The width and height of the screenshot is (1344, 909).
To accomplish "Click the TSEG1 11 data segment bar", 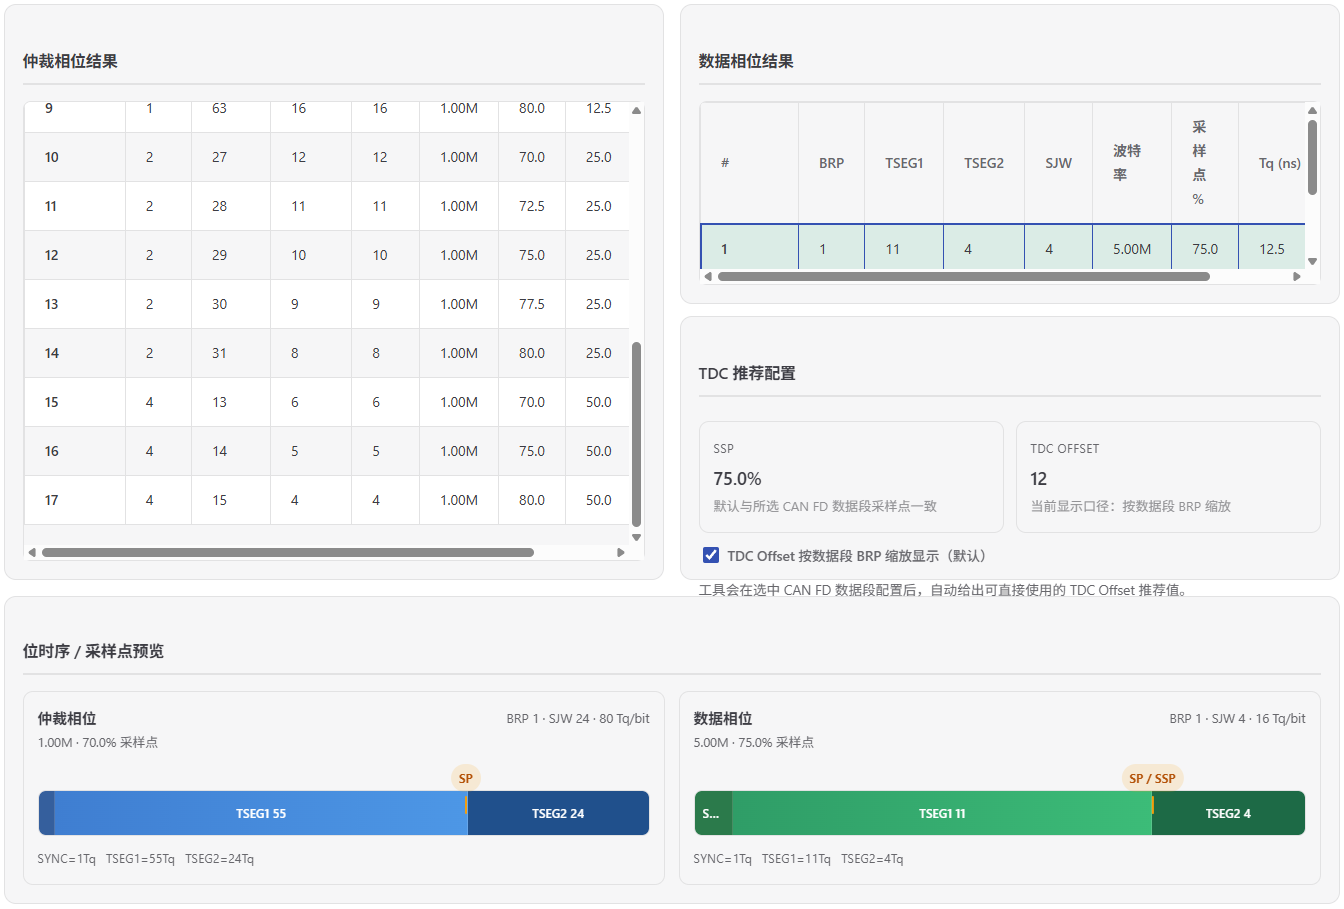I will click(x=941, y=813).
